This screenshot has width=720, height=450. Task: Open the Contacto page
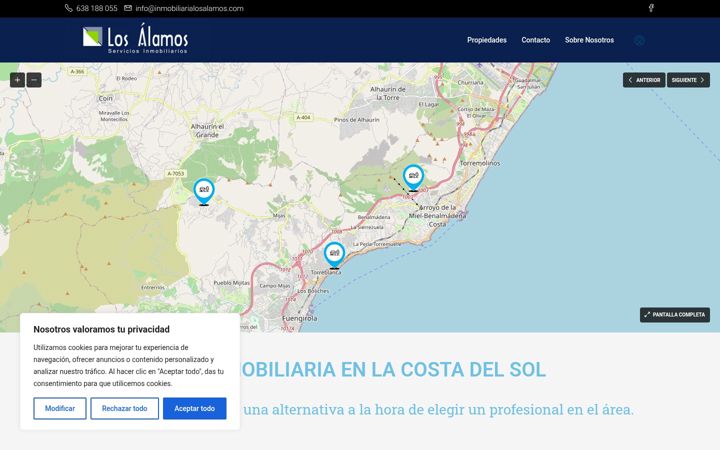click(535, 40)
